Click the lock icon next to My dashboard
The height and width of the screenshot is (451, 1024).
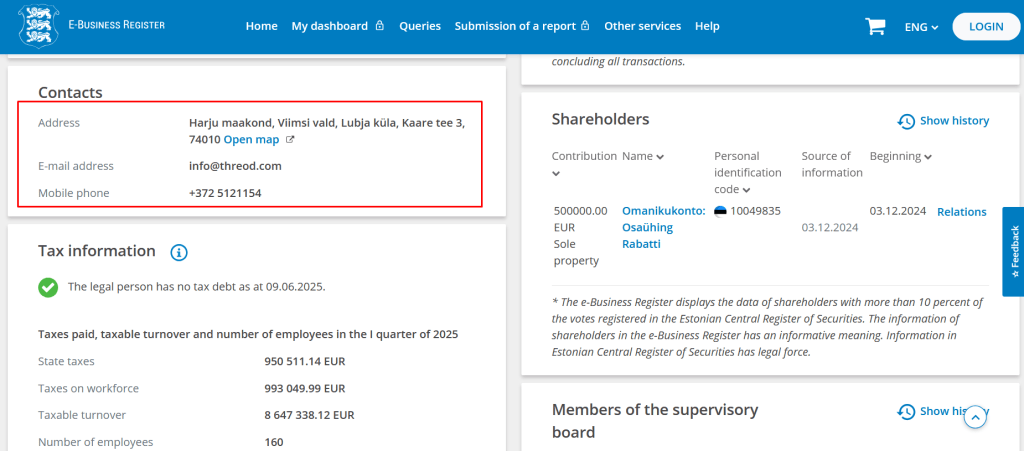tap(380, 27)
